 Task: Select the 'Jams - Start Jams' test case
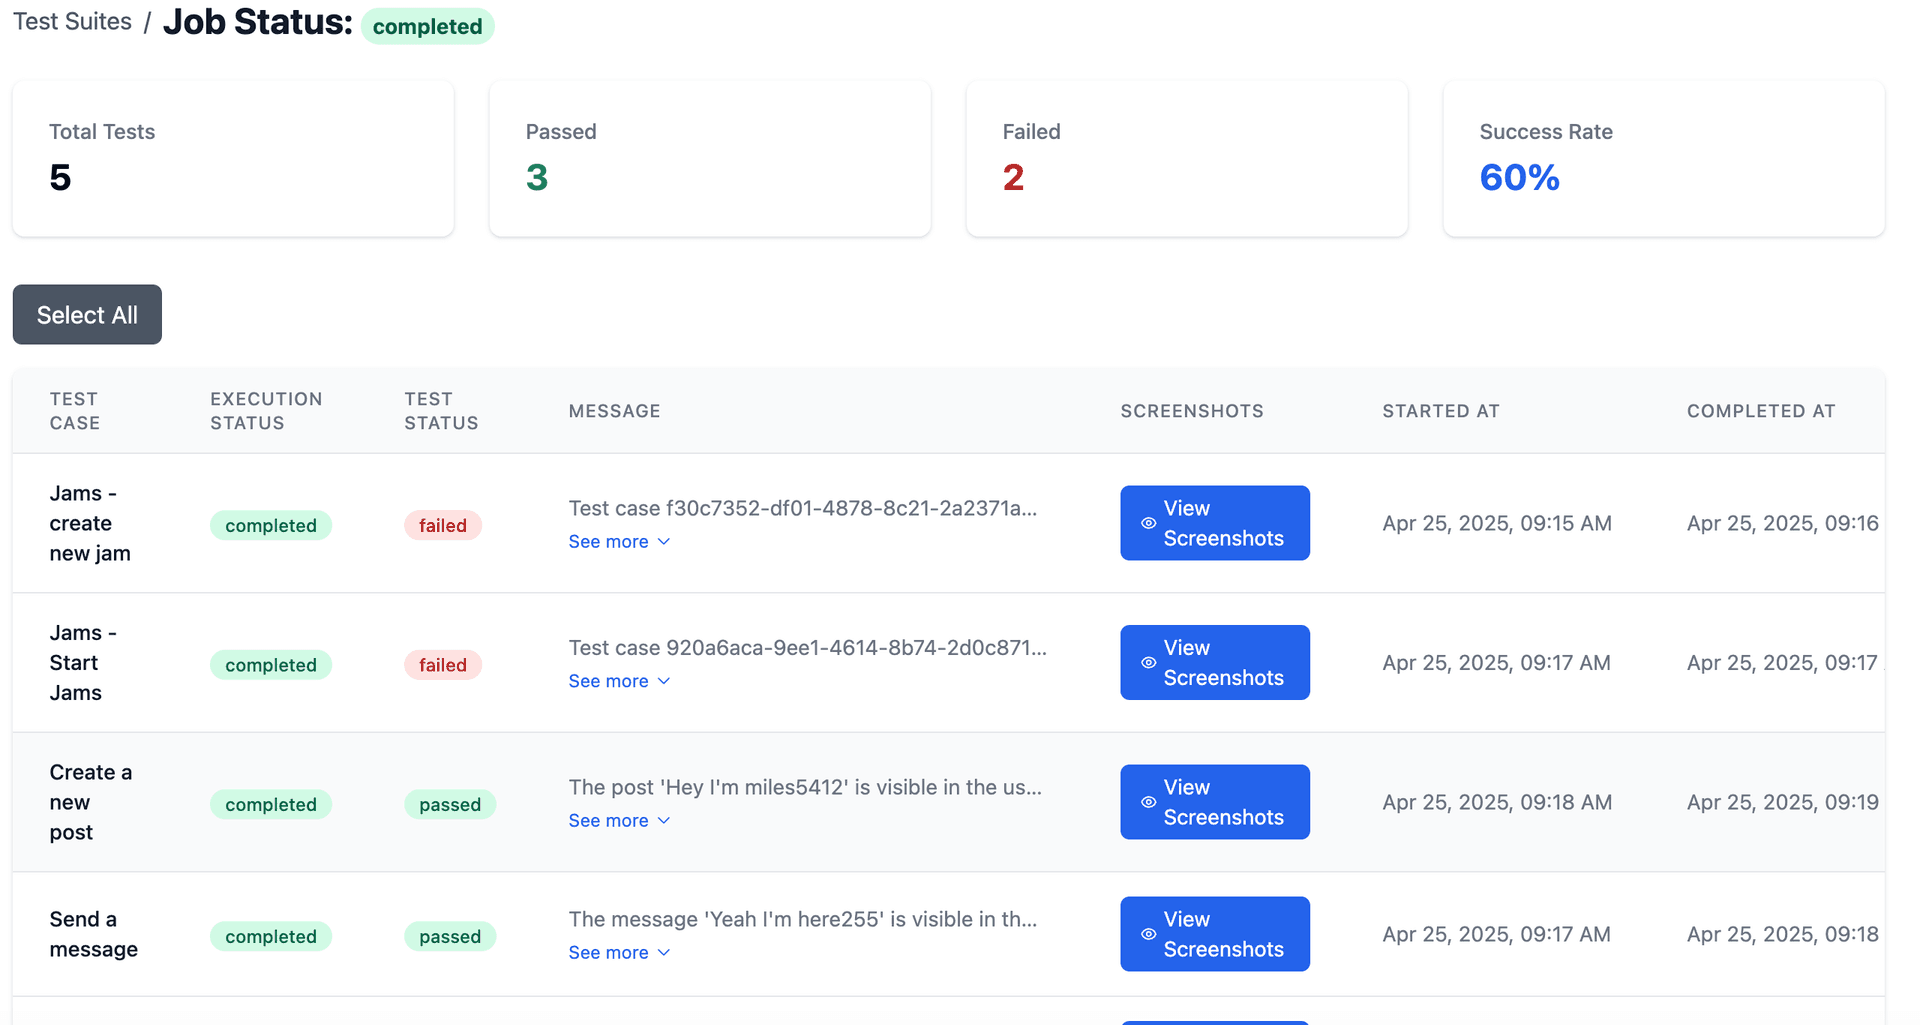coord(83,662)
